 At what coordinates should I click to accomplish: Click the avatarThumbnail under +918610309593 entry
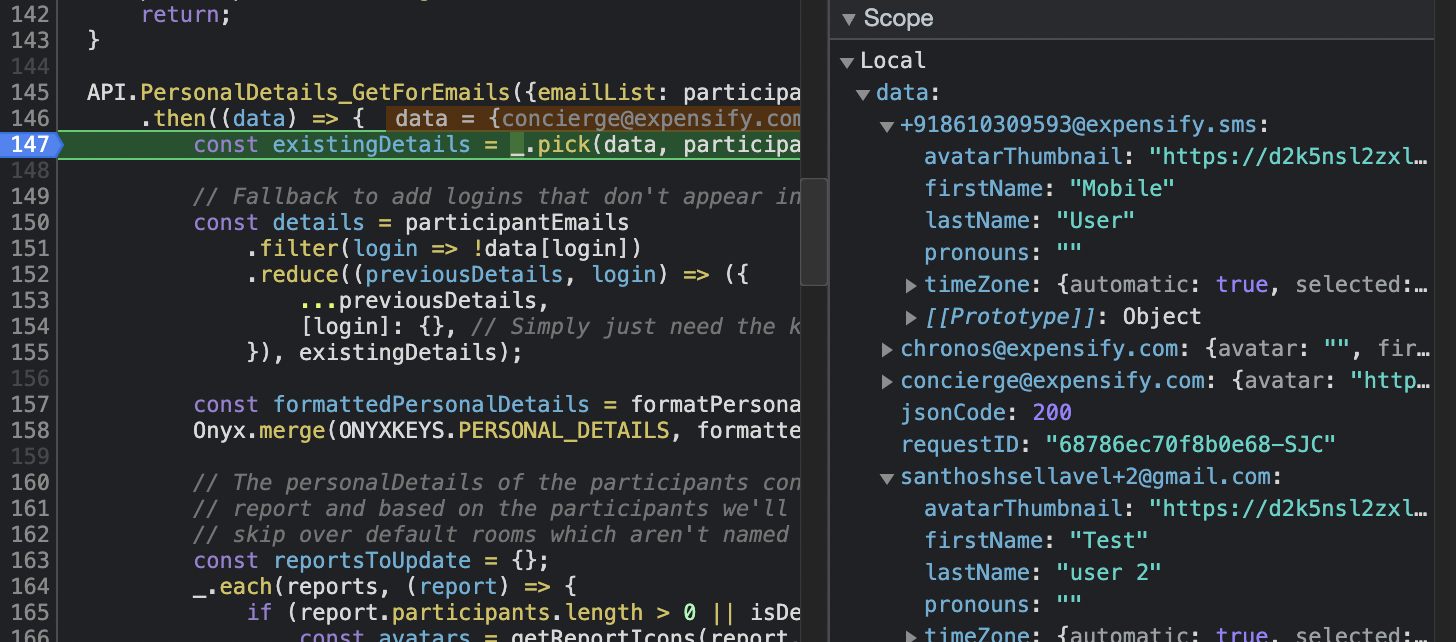coord(1176,156)
